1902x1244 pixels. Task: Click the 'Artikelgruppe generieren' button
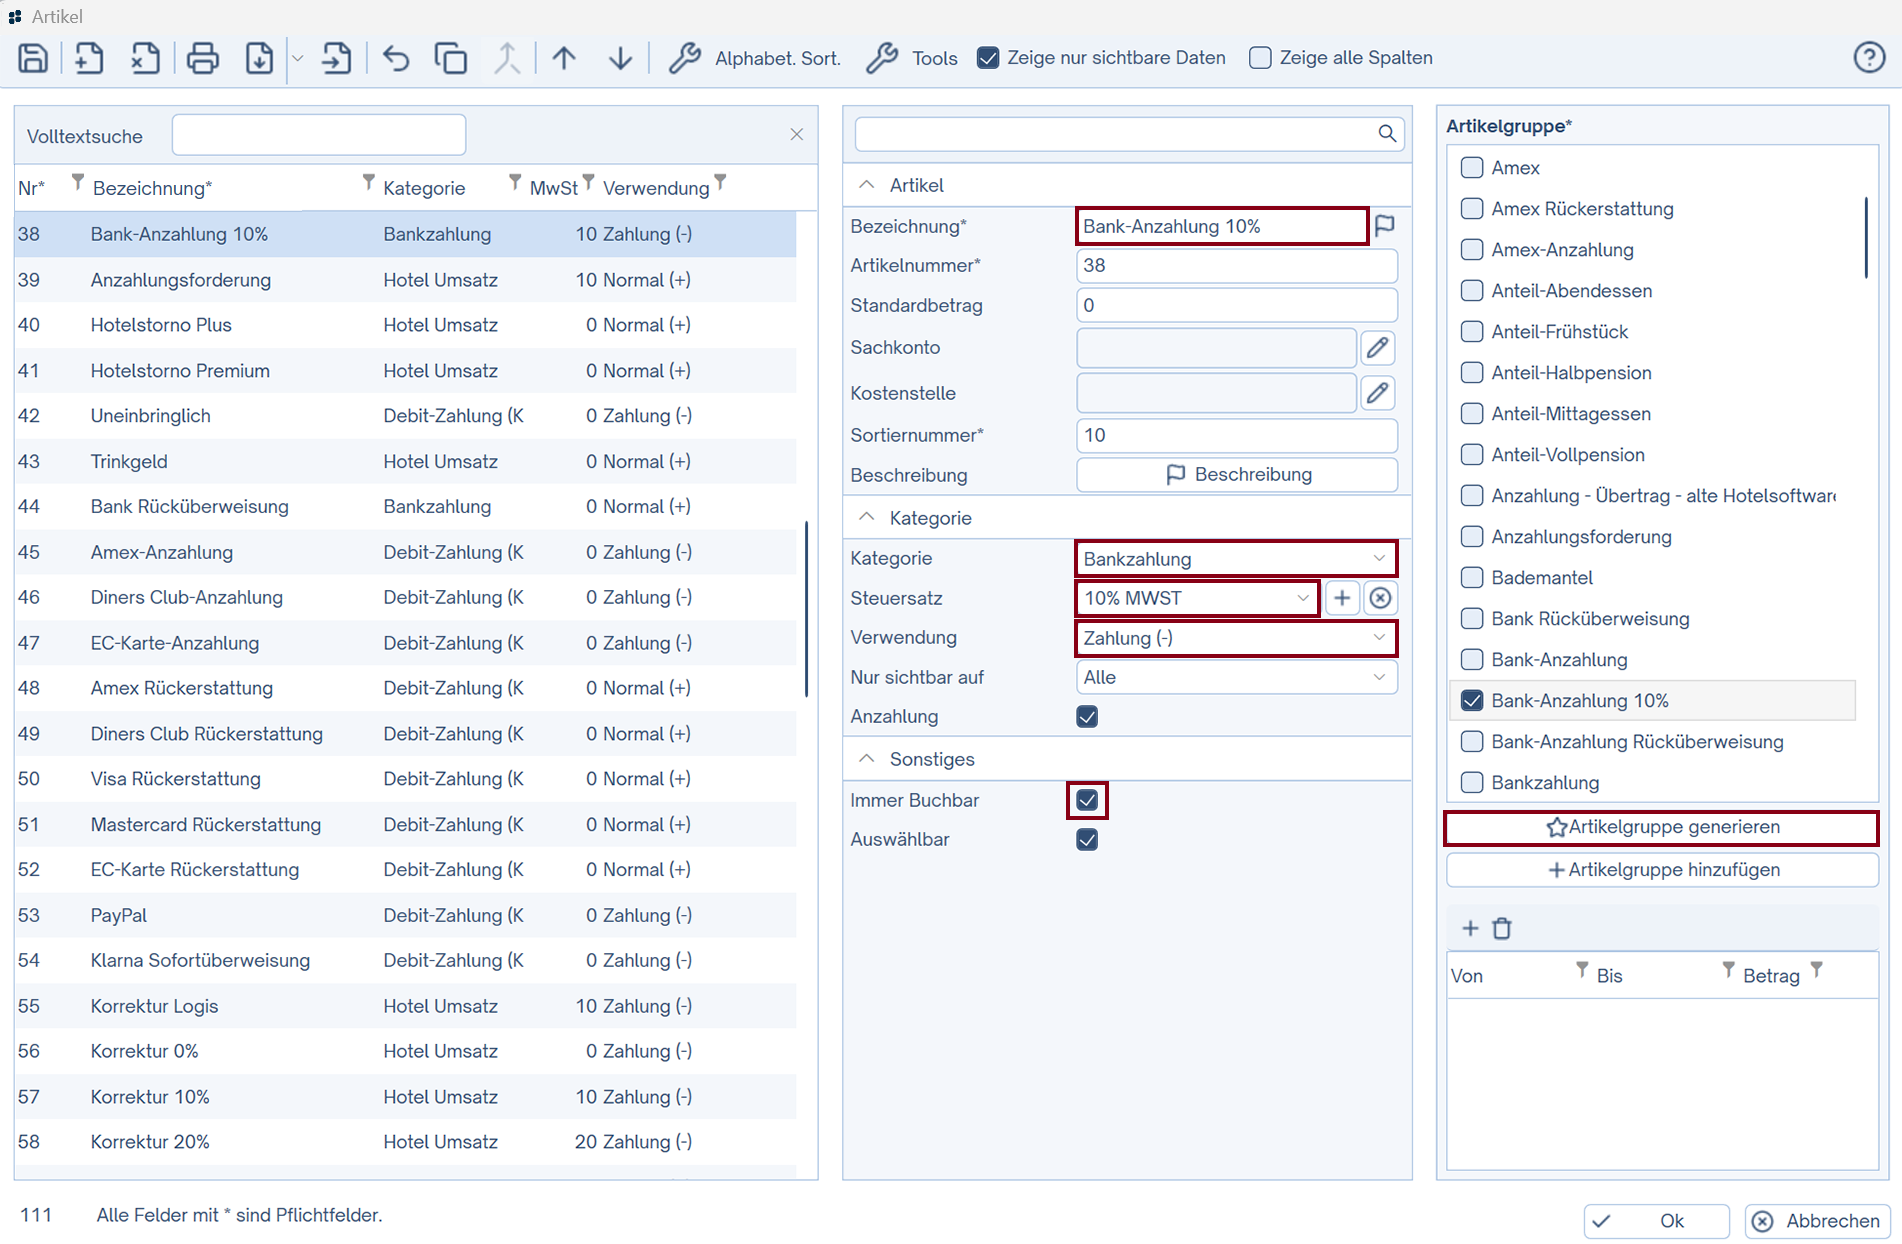point(1661,827)
